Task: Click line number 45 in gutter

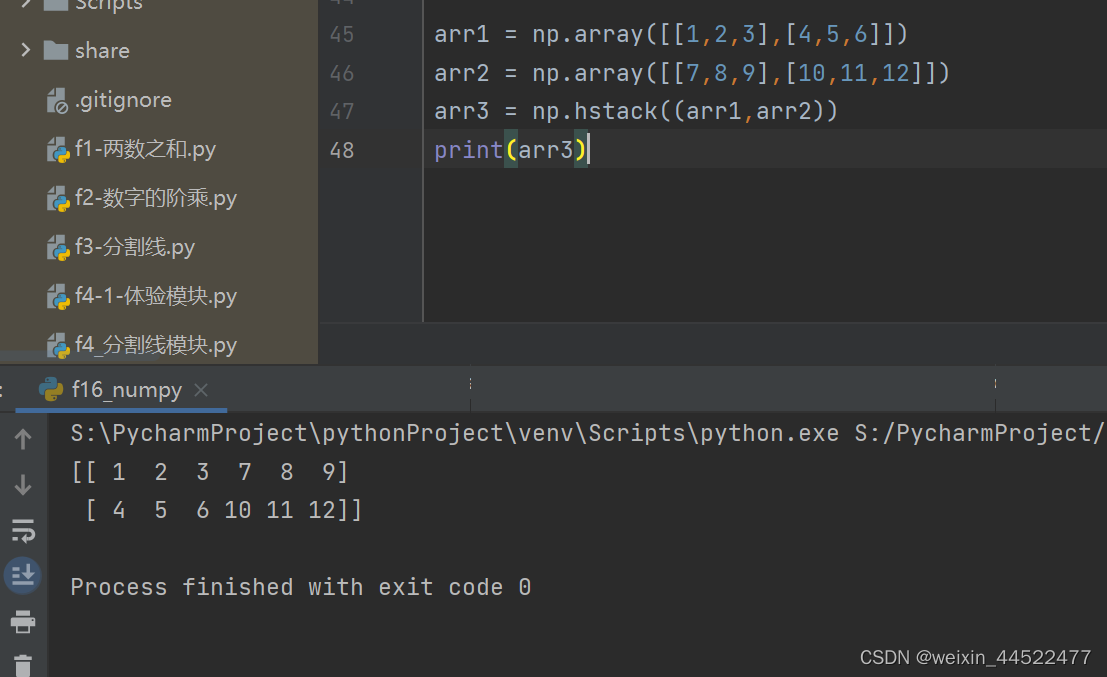Action: (342, 35)
